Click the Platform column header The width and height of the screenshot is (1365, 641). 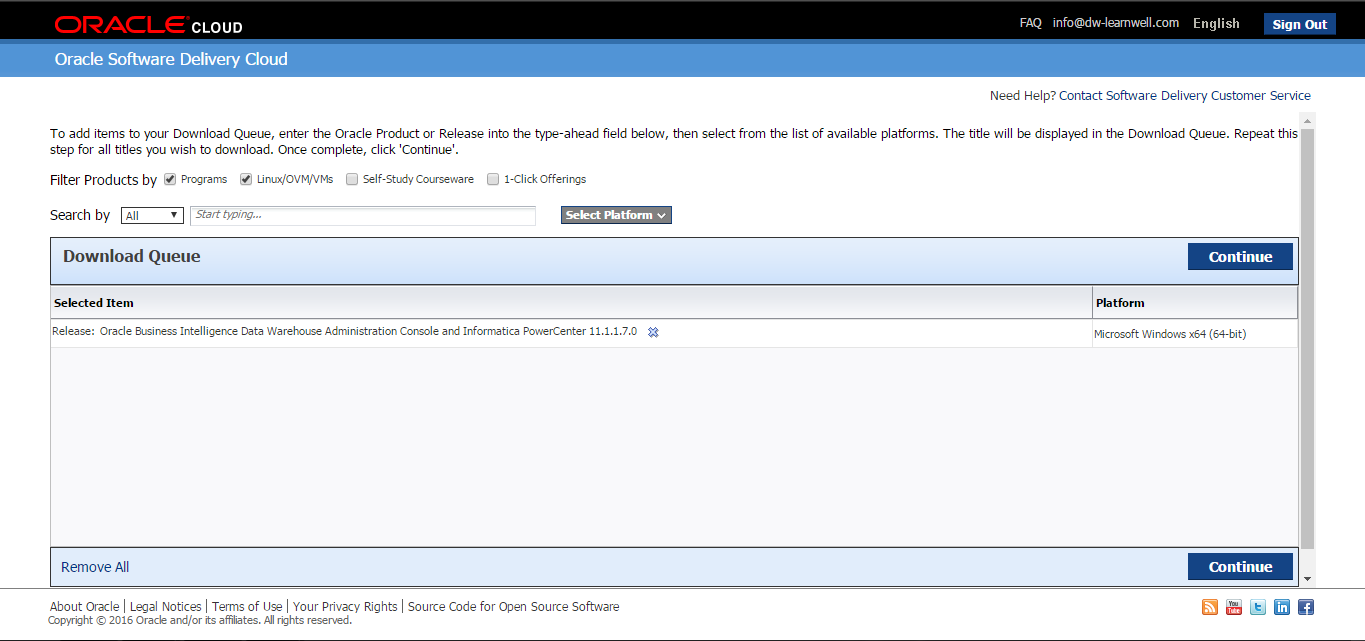[x=1195, y=303]
